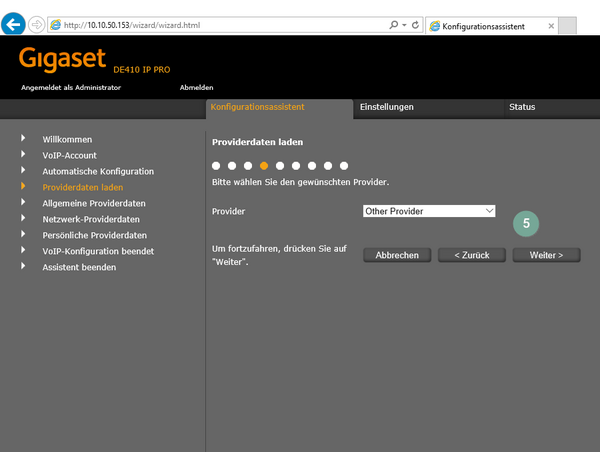Viewport: 600px width, 452px height.
Task: Click the arrow icon beside Willkommen
Action: [x=24, y=139]
